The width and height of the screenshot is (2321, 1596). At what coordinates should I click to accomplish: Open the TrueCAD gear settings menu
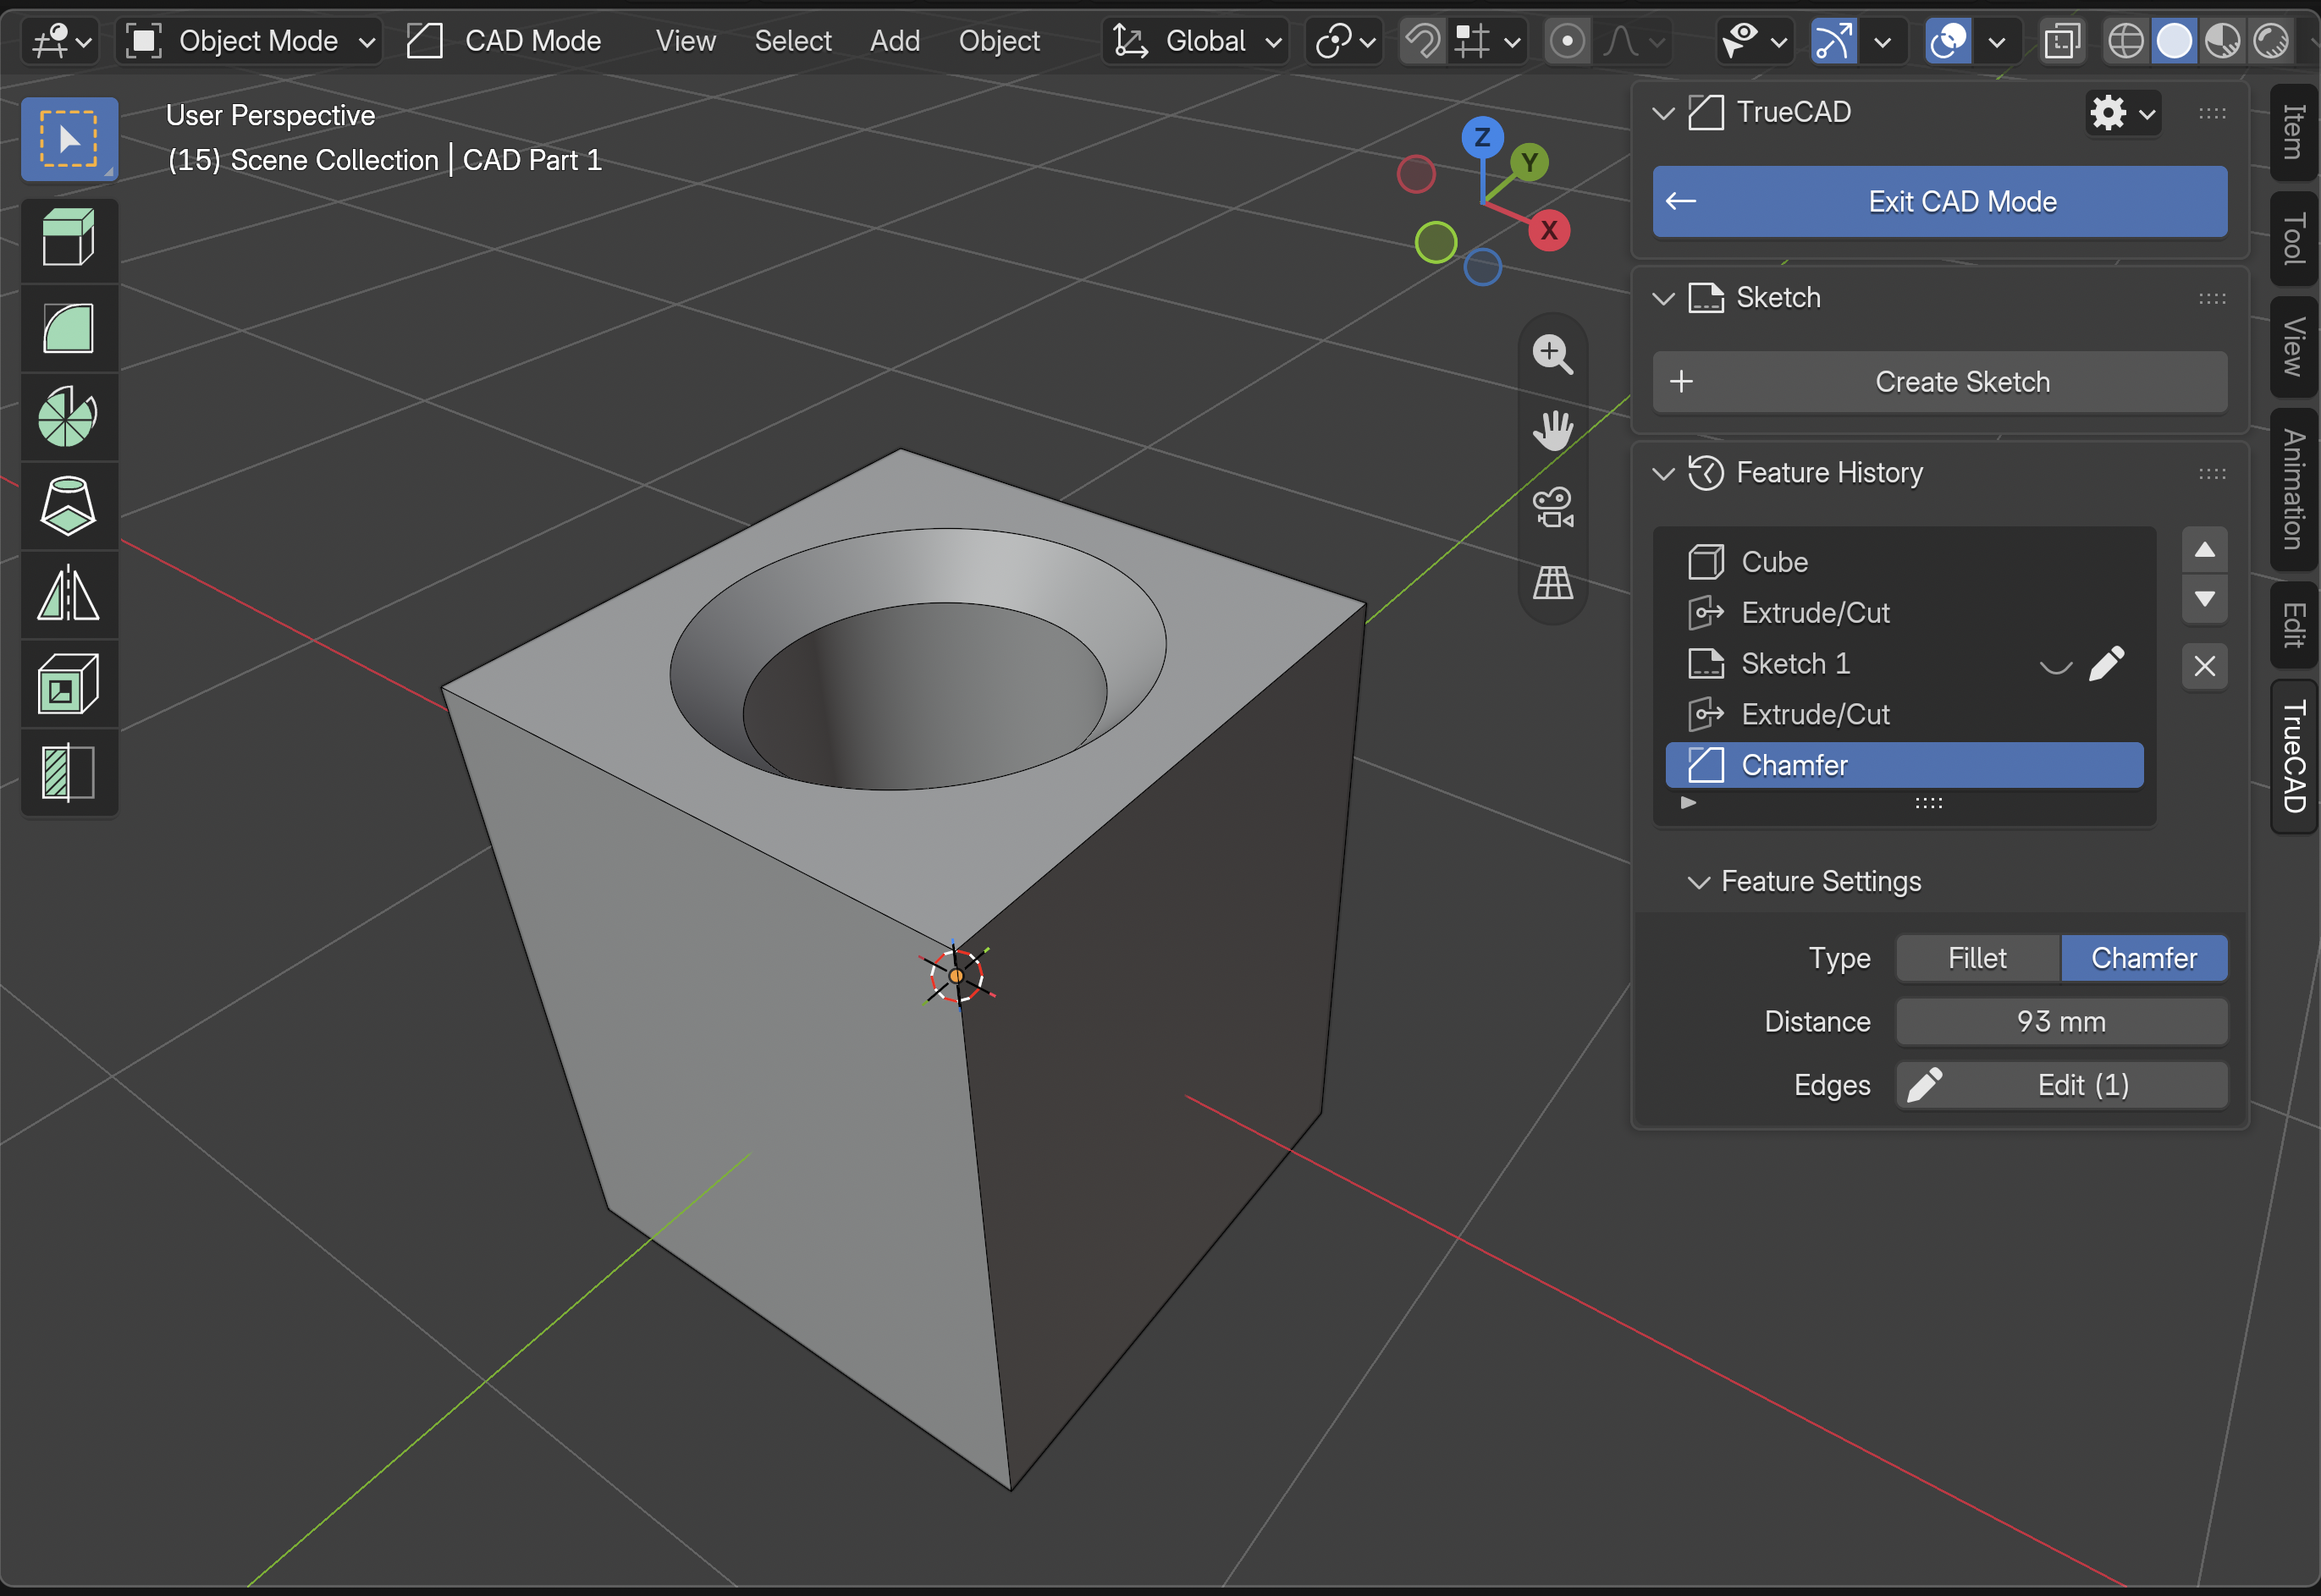point(2122,113)
